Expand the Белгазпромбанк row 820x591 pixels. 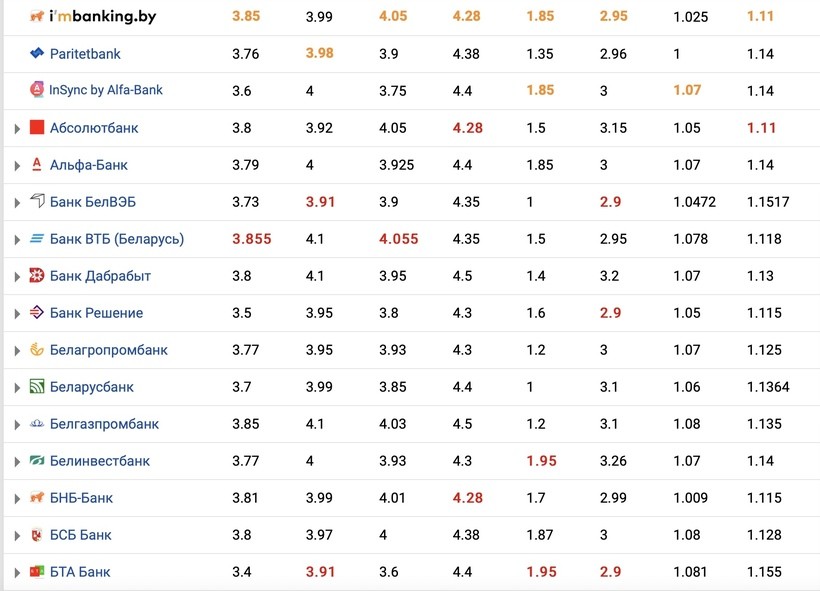[x=17, y=424]
